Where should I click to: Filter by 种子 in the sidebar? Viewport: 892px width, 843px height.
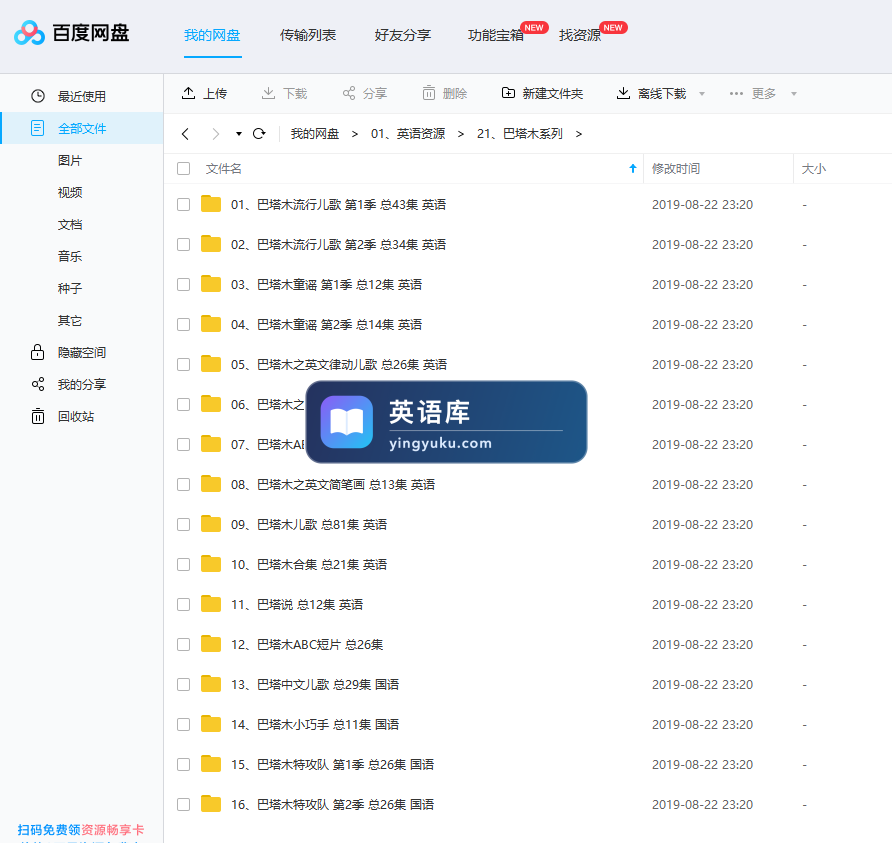(70, 288)
